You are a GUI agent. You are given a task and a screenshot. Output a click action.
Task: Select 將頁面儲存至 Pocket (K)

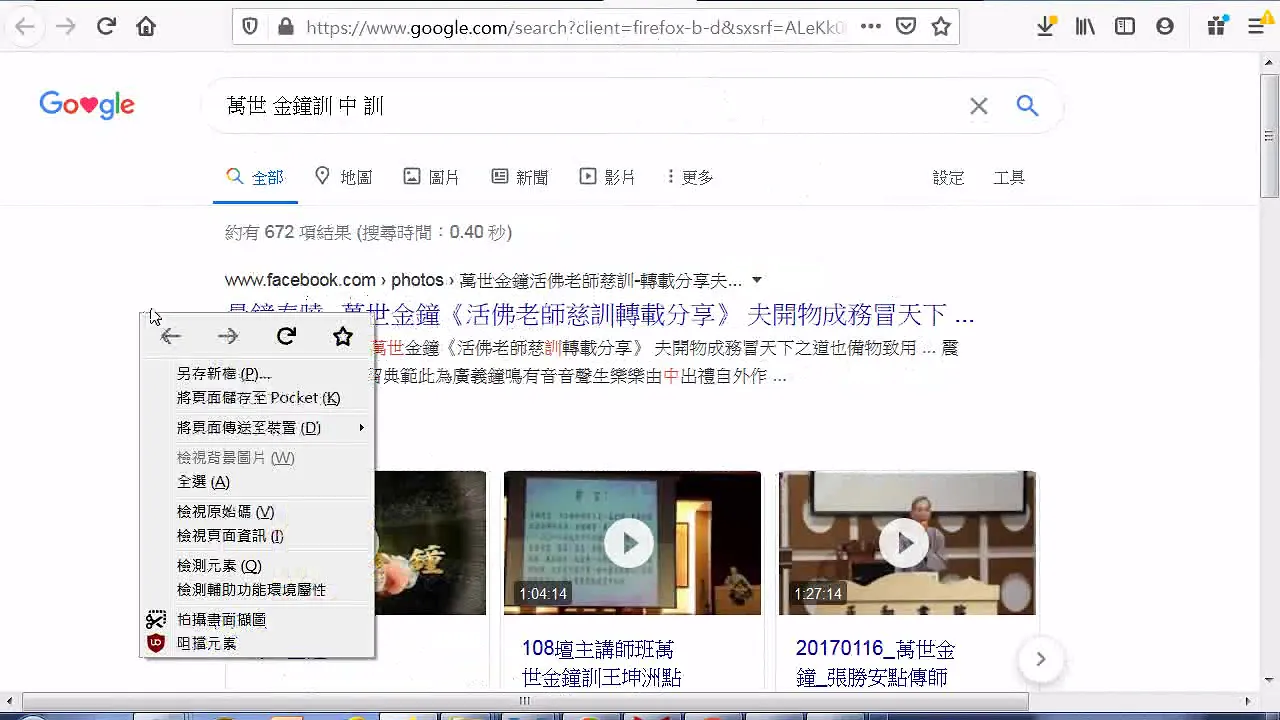click(x=257, y=398)
